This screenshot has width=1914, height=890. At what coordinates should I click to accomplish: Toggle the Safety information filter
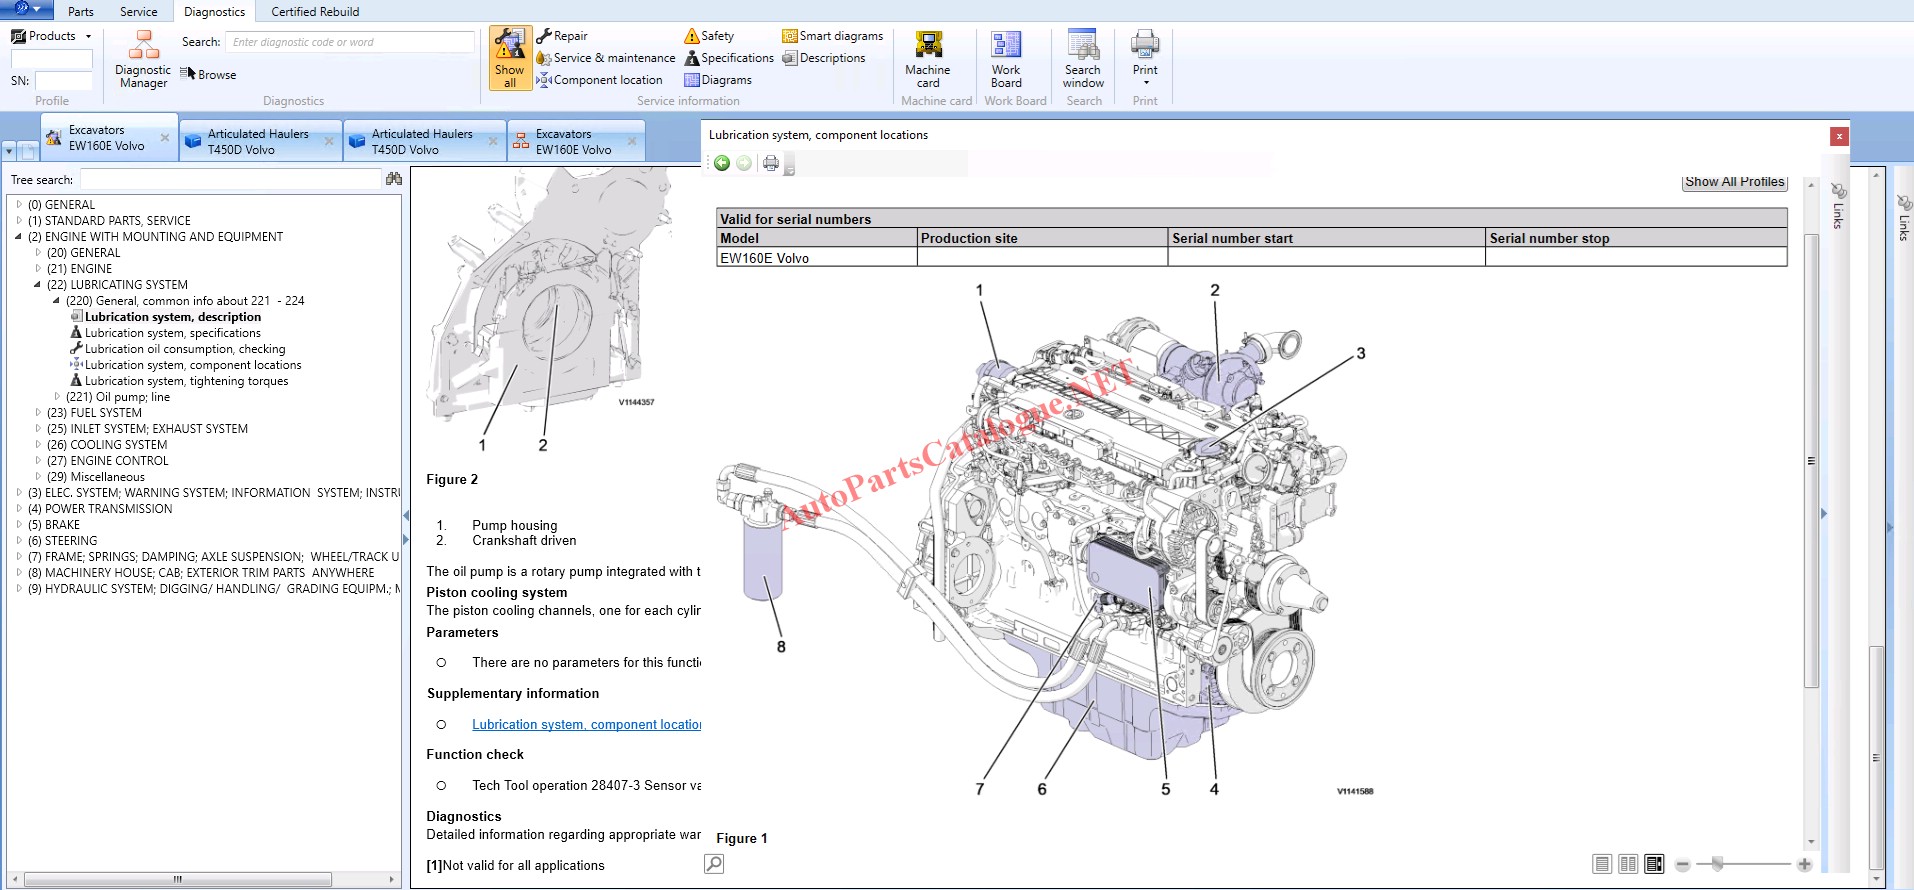point(709,36)
